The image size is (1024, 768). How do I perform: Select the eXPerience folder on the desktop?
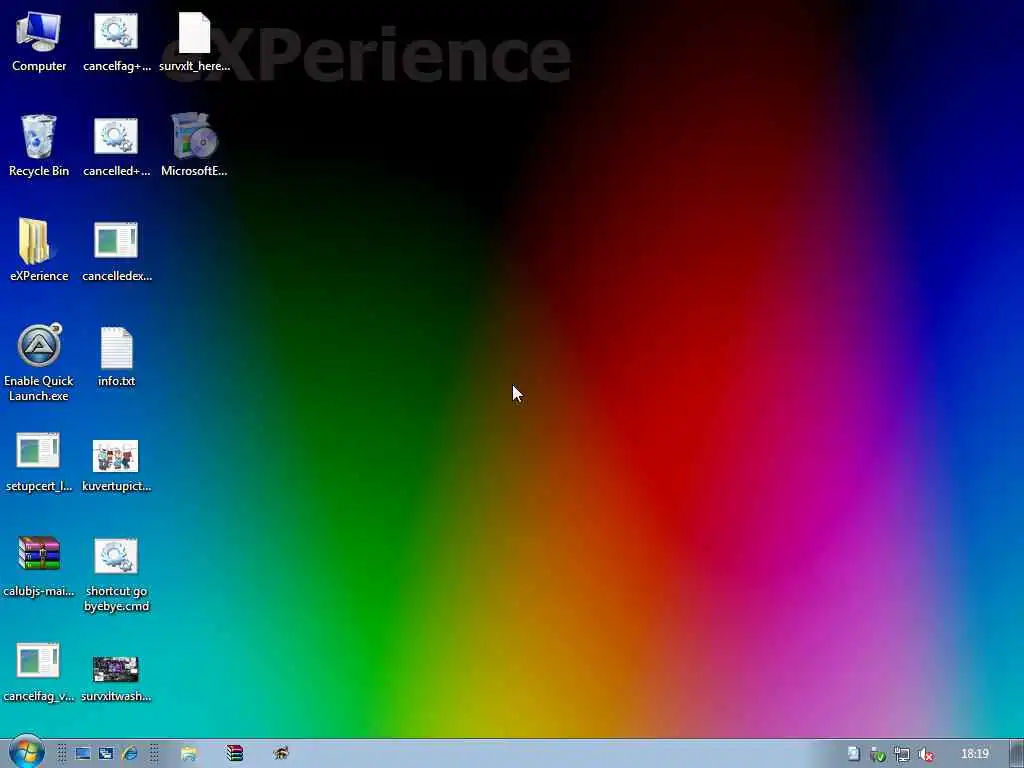39,251
